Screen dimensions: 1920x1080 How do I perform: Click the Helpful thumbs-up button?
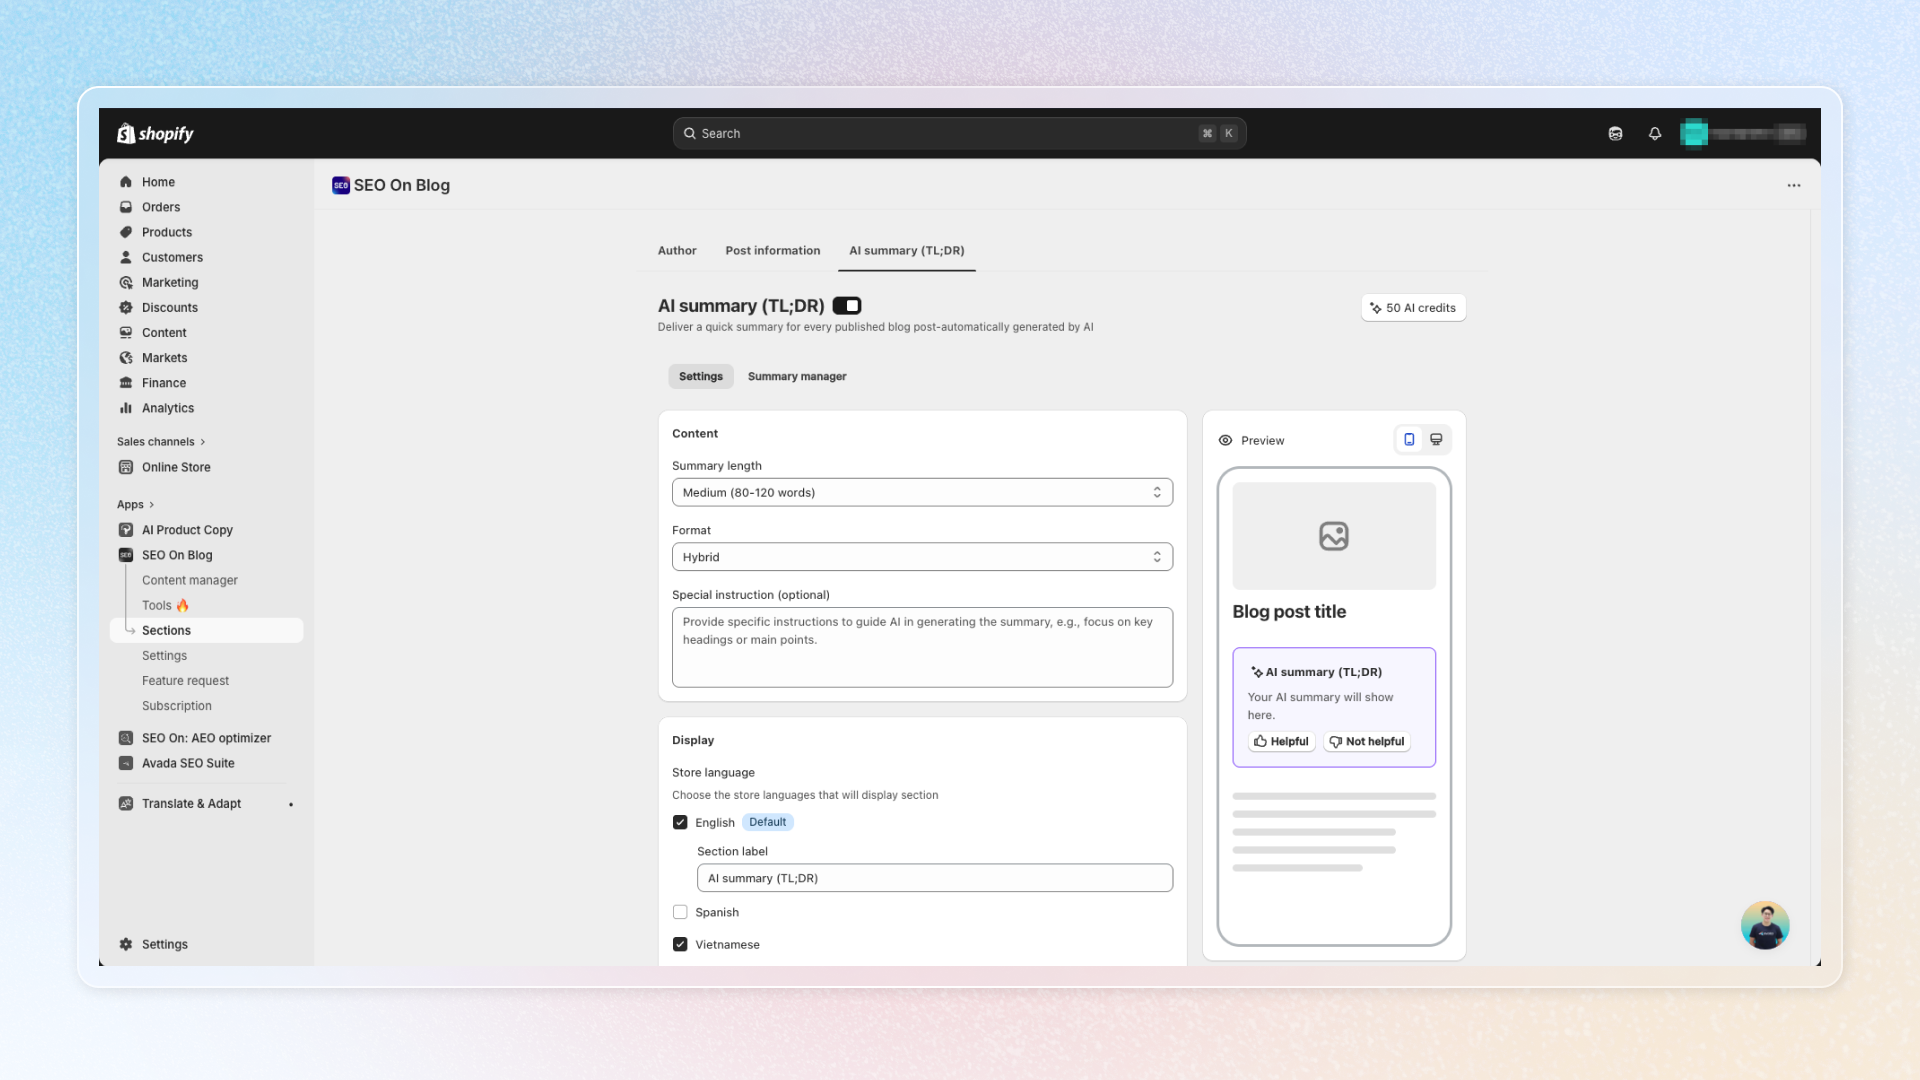(1281, 741)
